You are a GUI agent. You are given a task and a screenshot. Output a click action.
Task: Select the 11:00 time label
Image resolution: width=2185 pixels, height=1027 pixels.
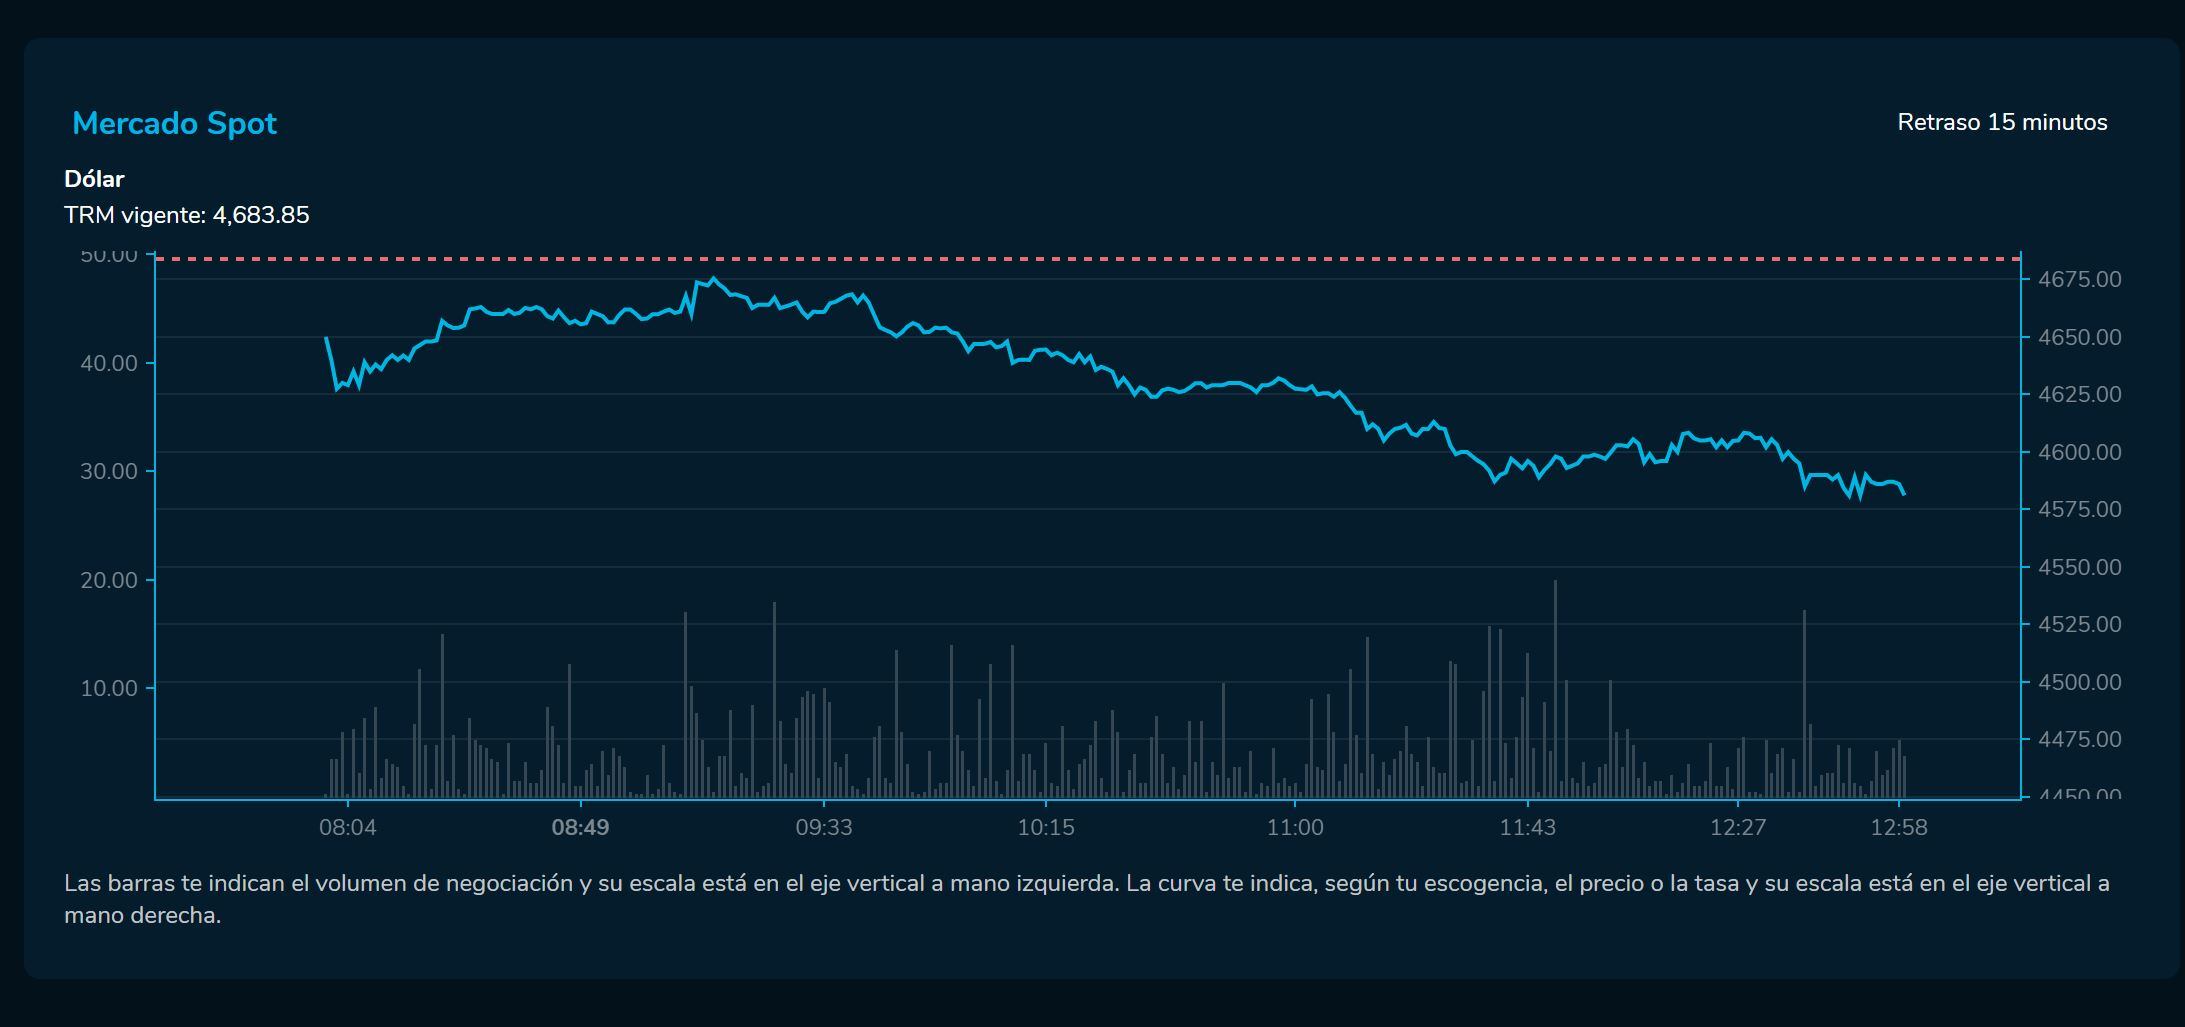point(1295,828)
